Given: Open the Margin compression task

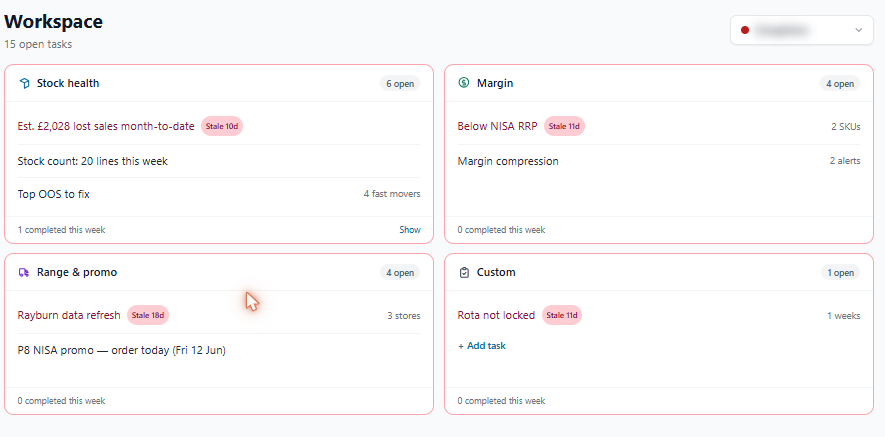Looking at the screenshot, I should [x=508, y=161].
